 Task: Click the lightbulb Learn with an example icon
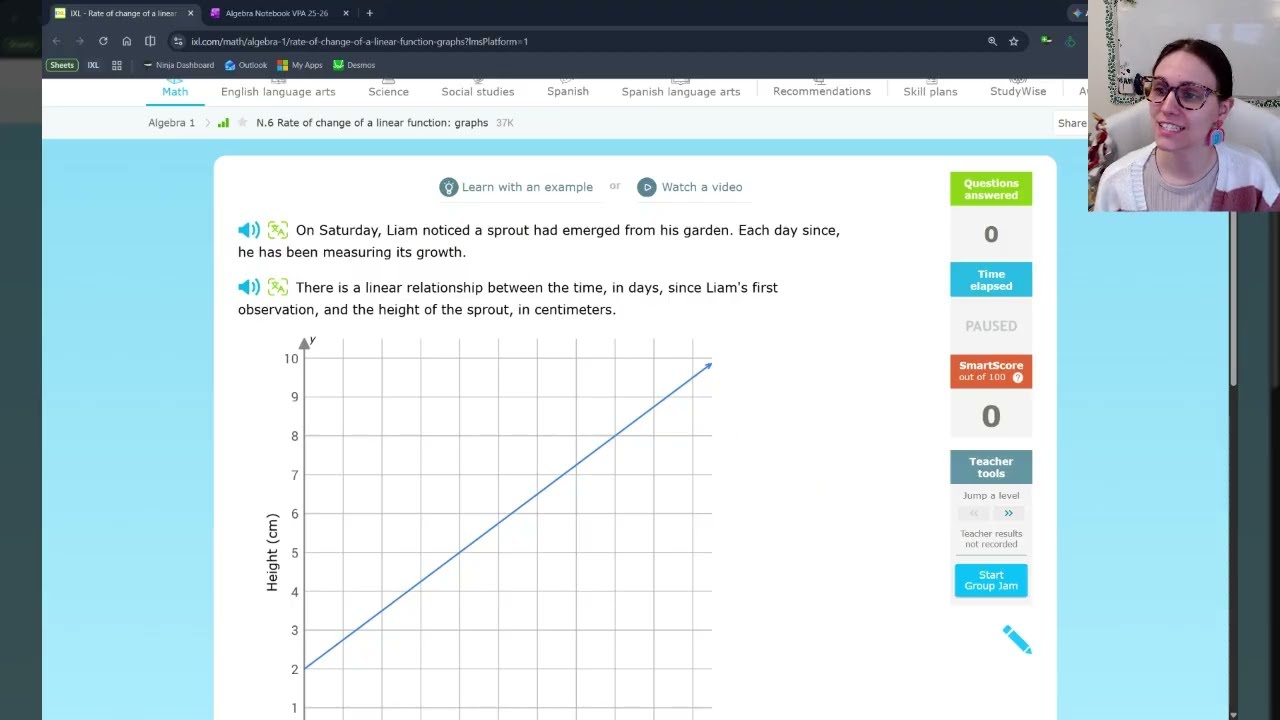pos(448,187)
